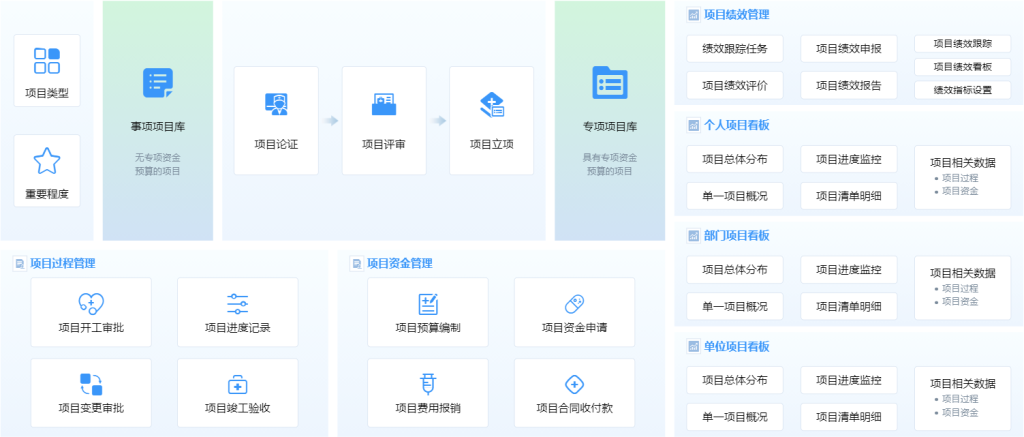Click the 项目进度记录 sliders icon

237,303
